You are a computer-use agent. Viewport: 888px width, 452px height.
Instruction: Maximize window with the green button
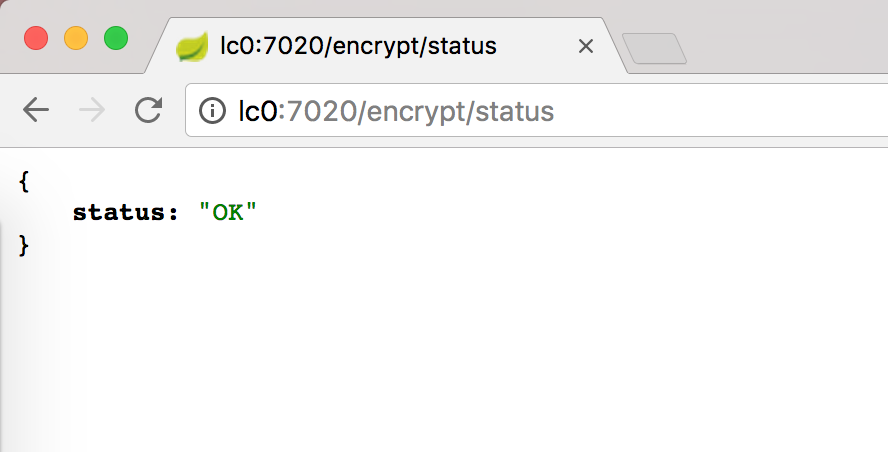(116, 38)
